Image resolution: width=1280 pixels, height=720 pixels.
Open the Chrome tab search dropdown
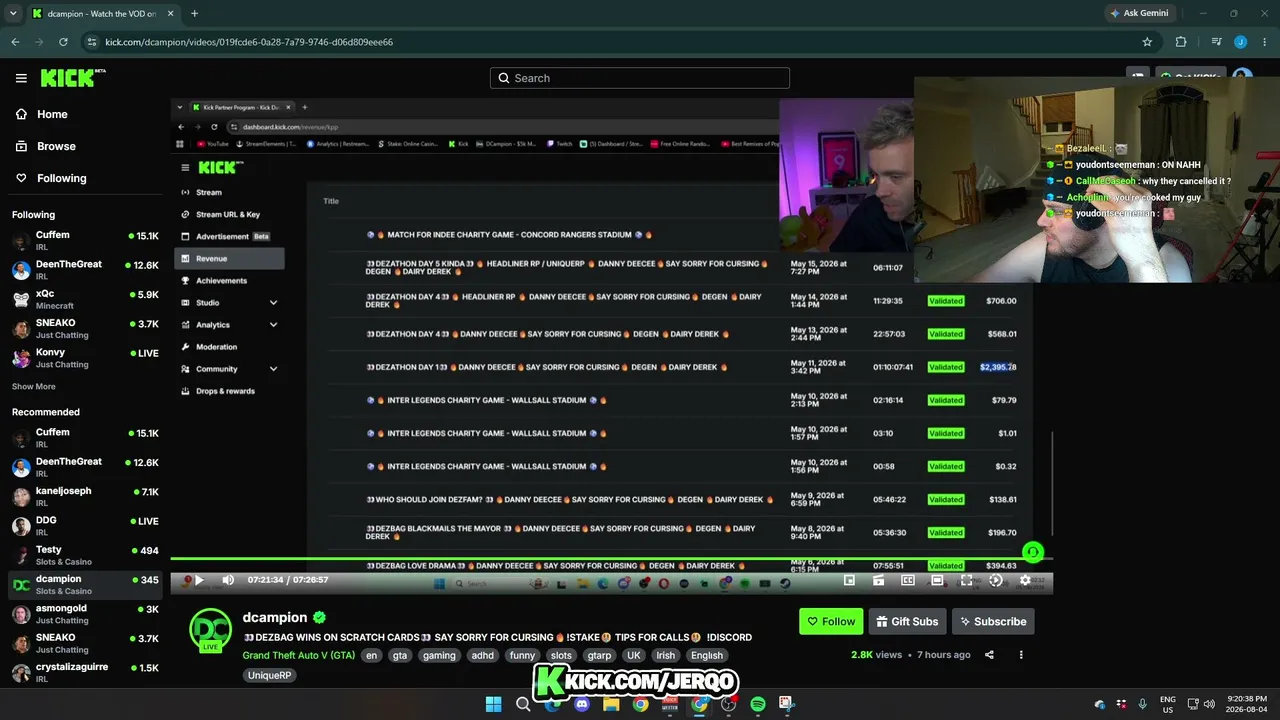coord(13,14)
